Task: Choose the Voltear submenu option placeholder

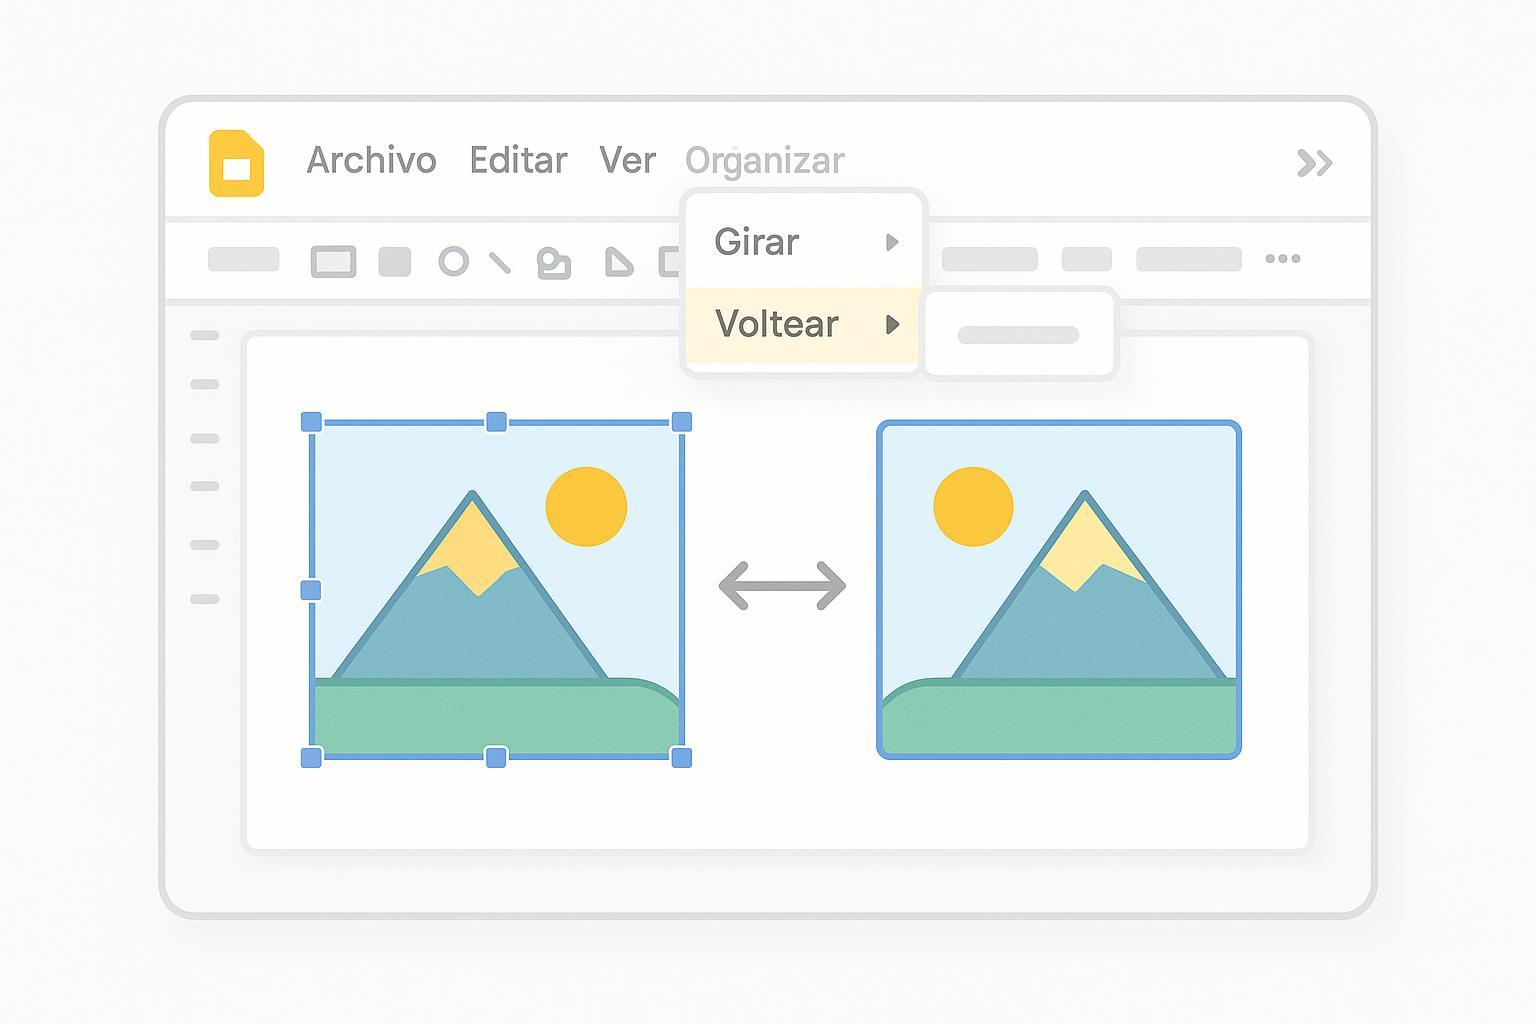Action: tap(1018, 335)
